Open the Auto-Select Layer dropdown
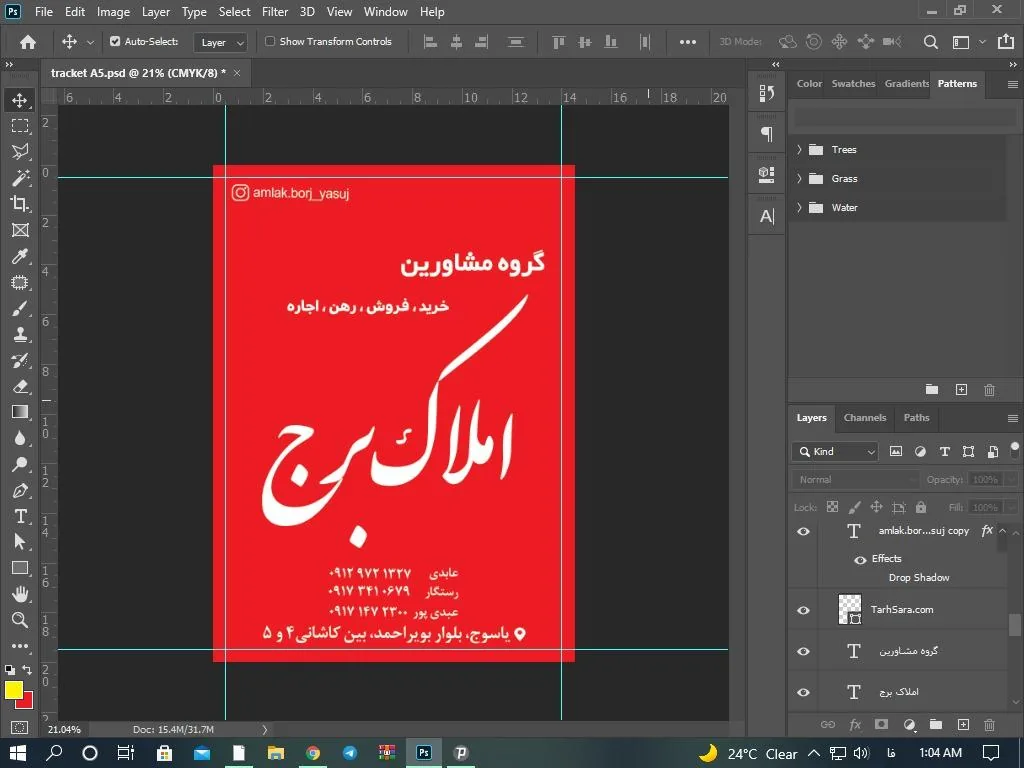Screen dimensions: 1024x768 (220, 42)
